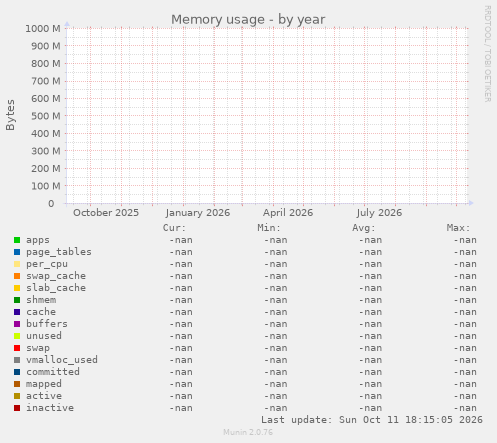Click the Avg value for swap
The image size is (497, 443).
pos(370,348)
